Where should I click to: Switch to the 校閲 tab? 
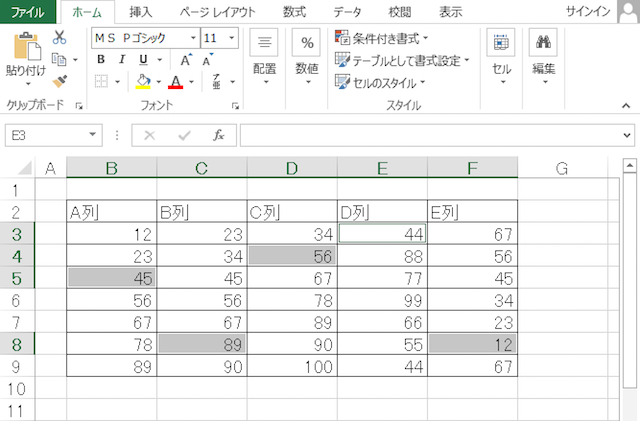click(400, 12)
